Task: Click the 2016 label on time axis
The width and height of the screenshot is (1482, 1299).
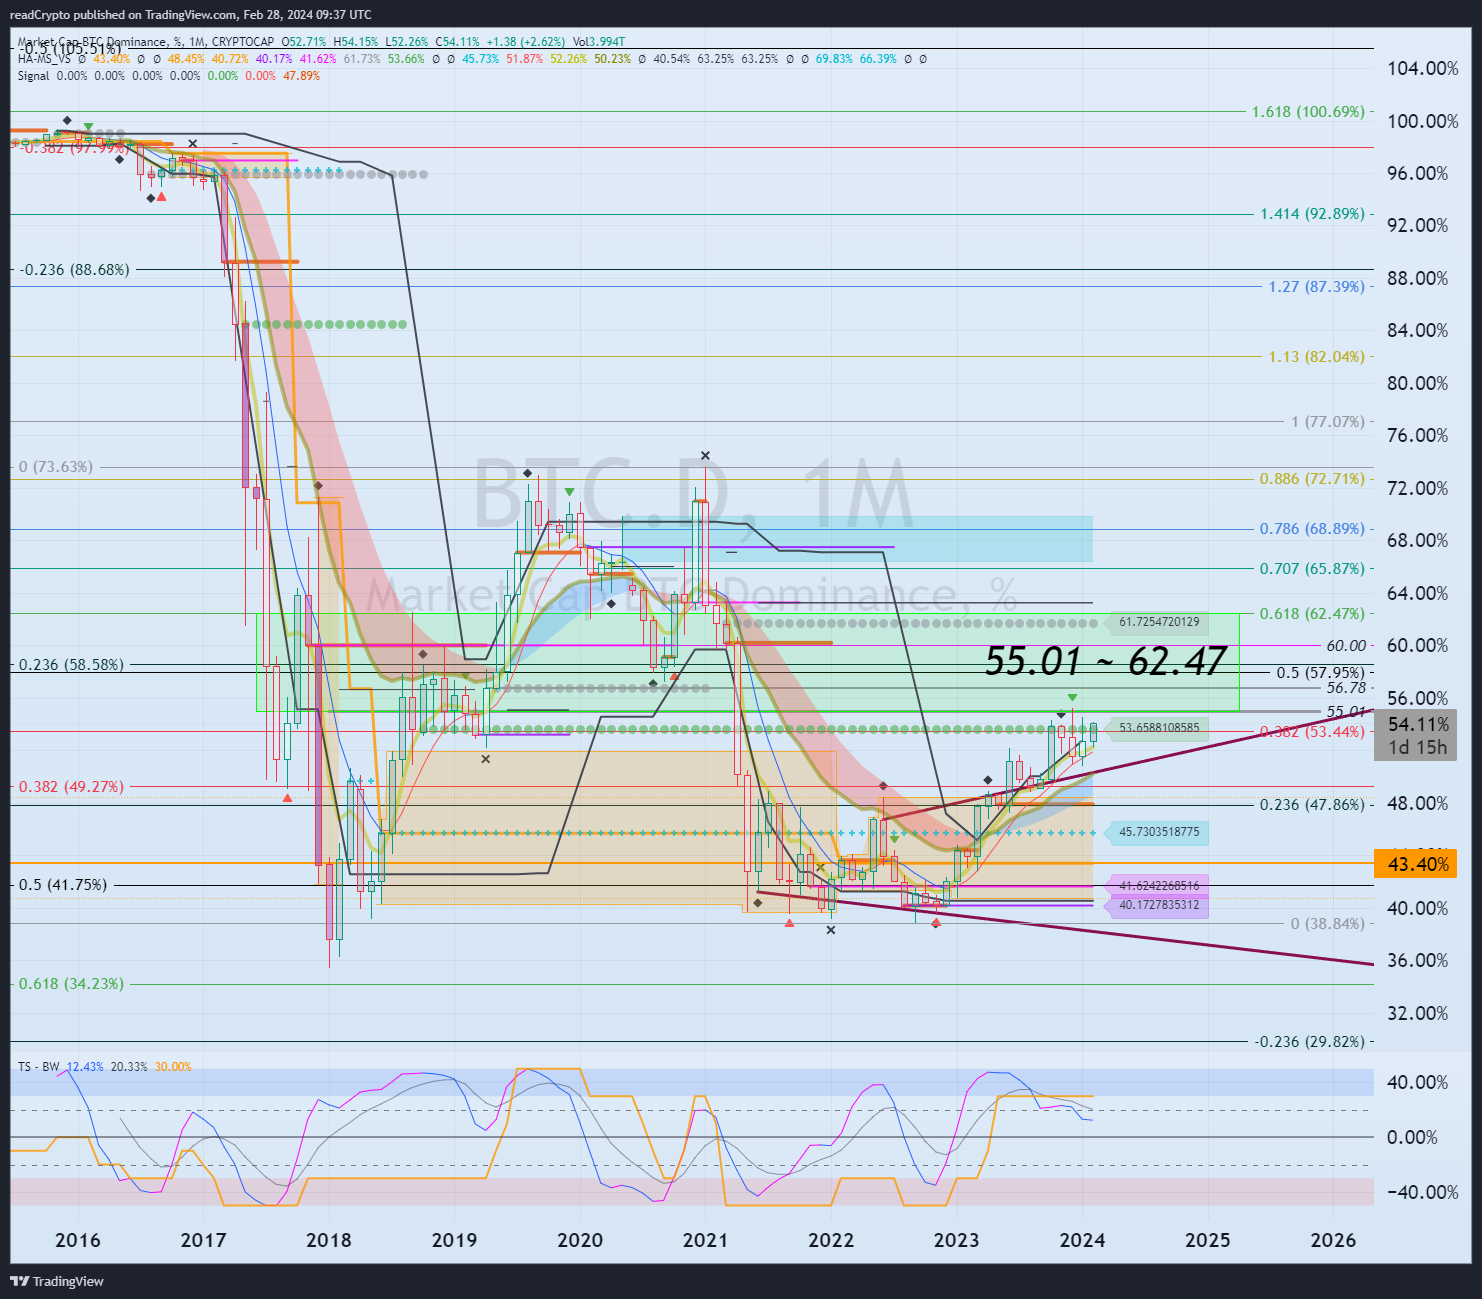Action: [78, 1240]
